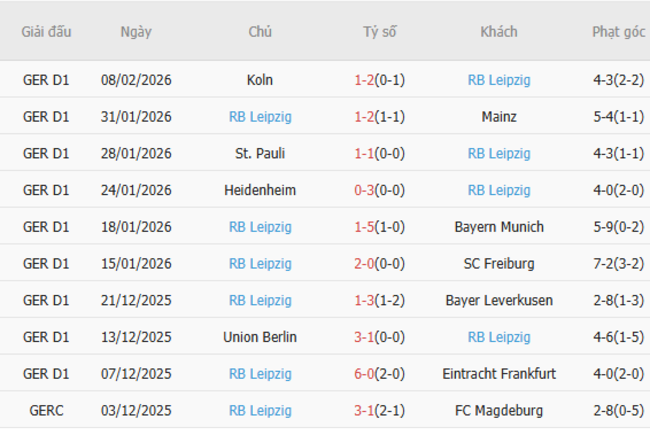Viewport: 650px width, 435px height.
Task: Click the Eintracht Frankfurt team name
Action: coord(498,374)
